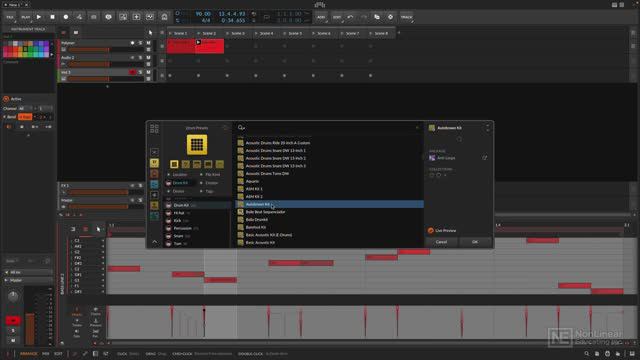Click the undo arrow icon
This screenshot has width=640, height=360.
click(350, 17)
